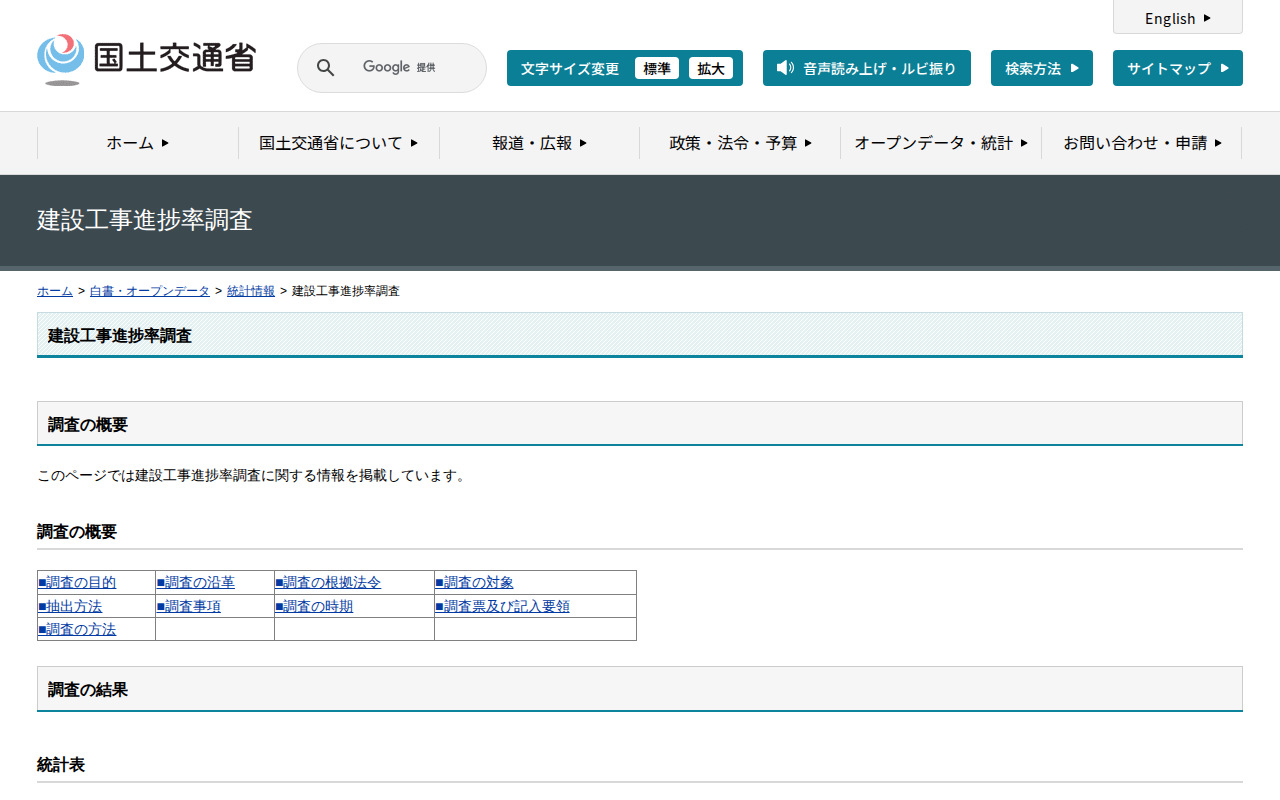The image size is (1280, 800).
Task: Open the サイトマップ page
Action: 1177,68
